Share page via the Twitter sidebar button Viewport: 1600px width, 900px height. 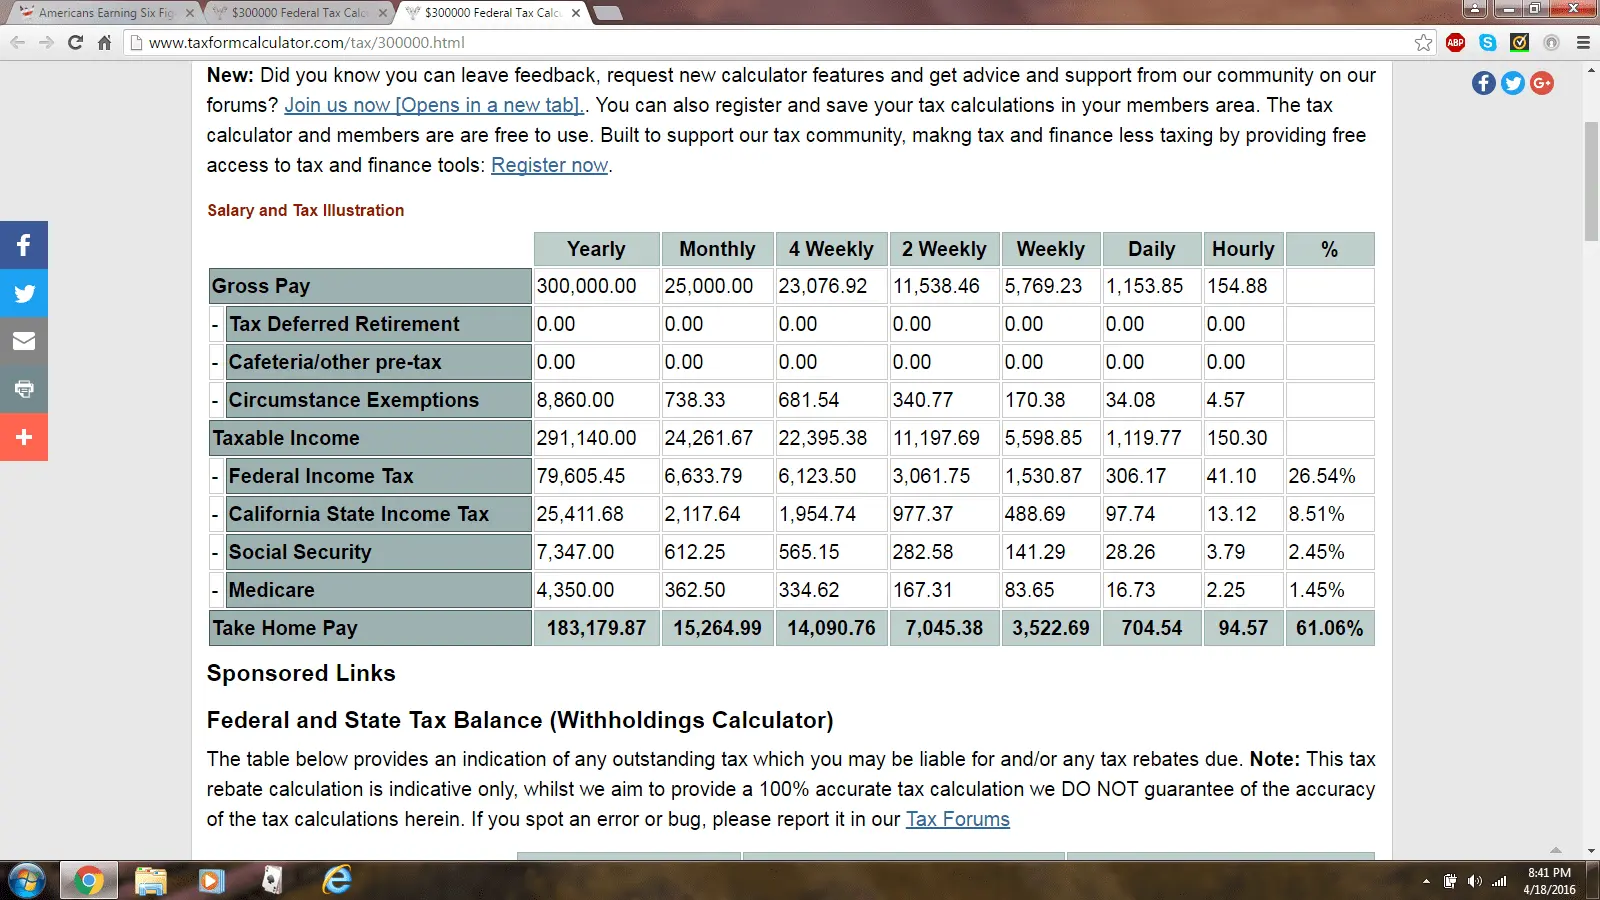(x=24, y=293)
